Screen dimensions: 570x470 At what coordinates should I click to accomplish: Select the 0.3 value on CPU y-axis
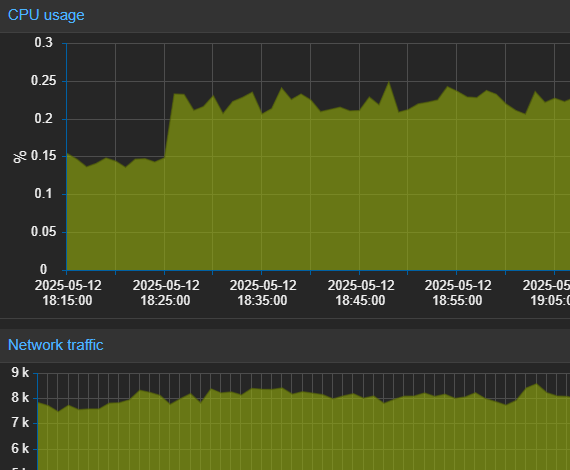(x=44, y=43)
